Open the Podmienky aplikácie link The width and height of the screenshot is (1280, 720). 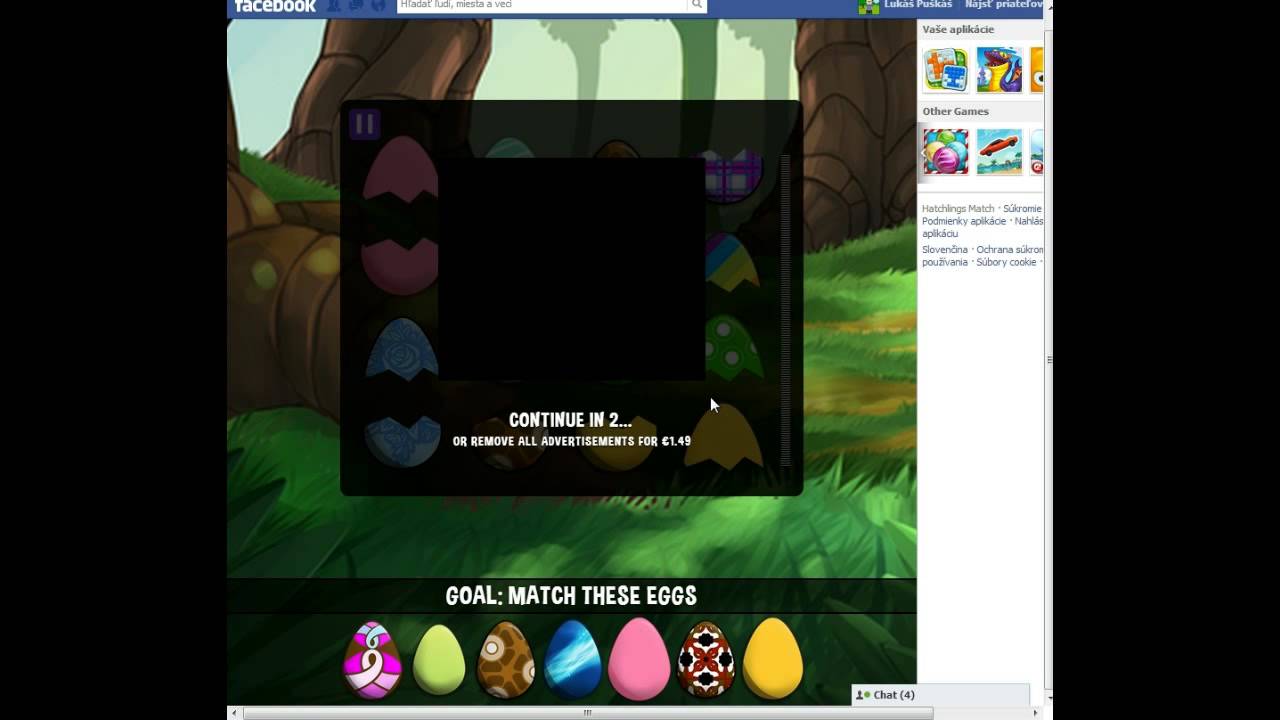pyautogui.click(x=964, y=221)
